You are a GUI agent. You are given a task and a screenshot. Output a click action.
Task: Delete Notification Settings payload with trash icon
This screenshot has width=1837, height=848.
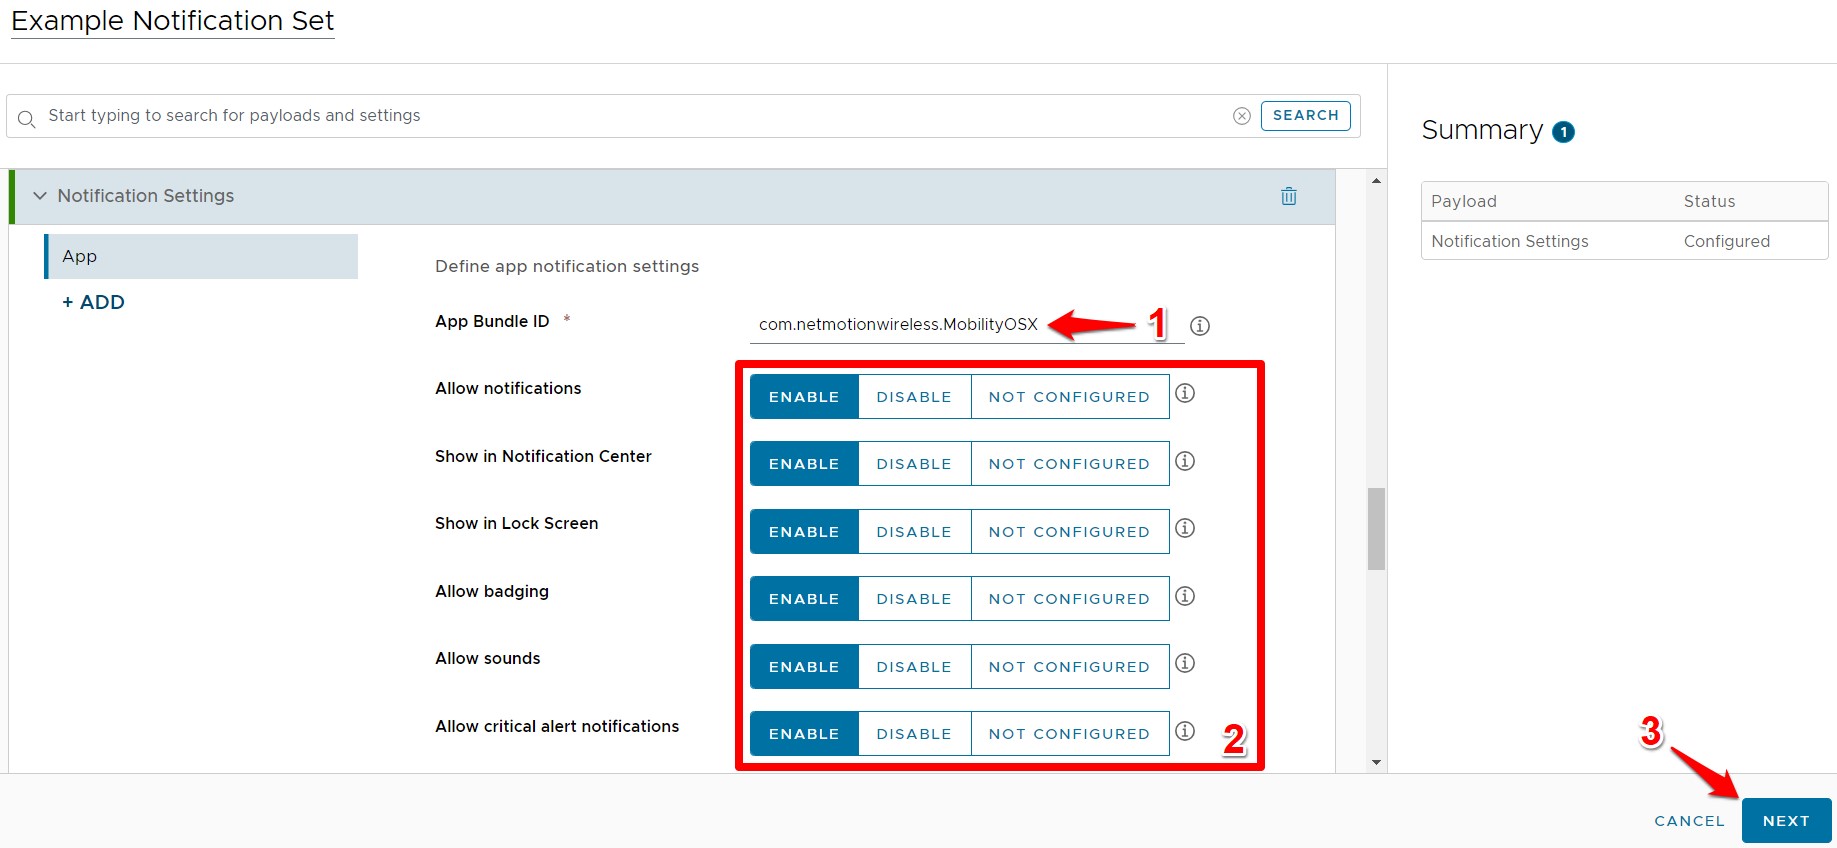tap(1289, 196)
